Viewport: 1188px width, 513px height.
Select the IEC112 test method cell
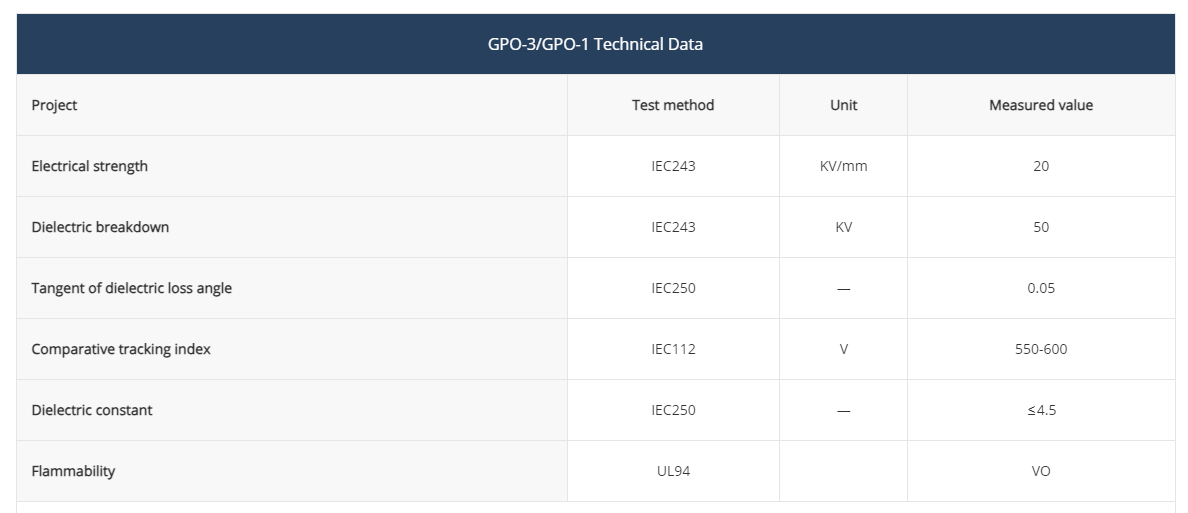[673, 349]
